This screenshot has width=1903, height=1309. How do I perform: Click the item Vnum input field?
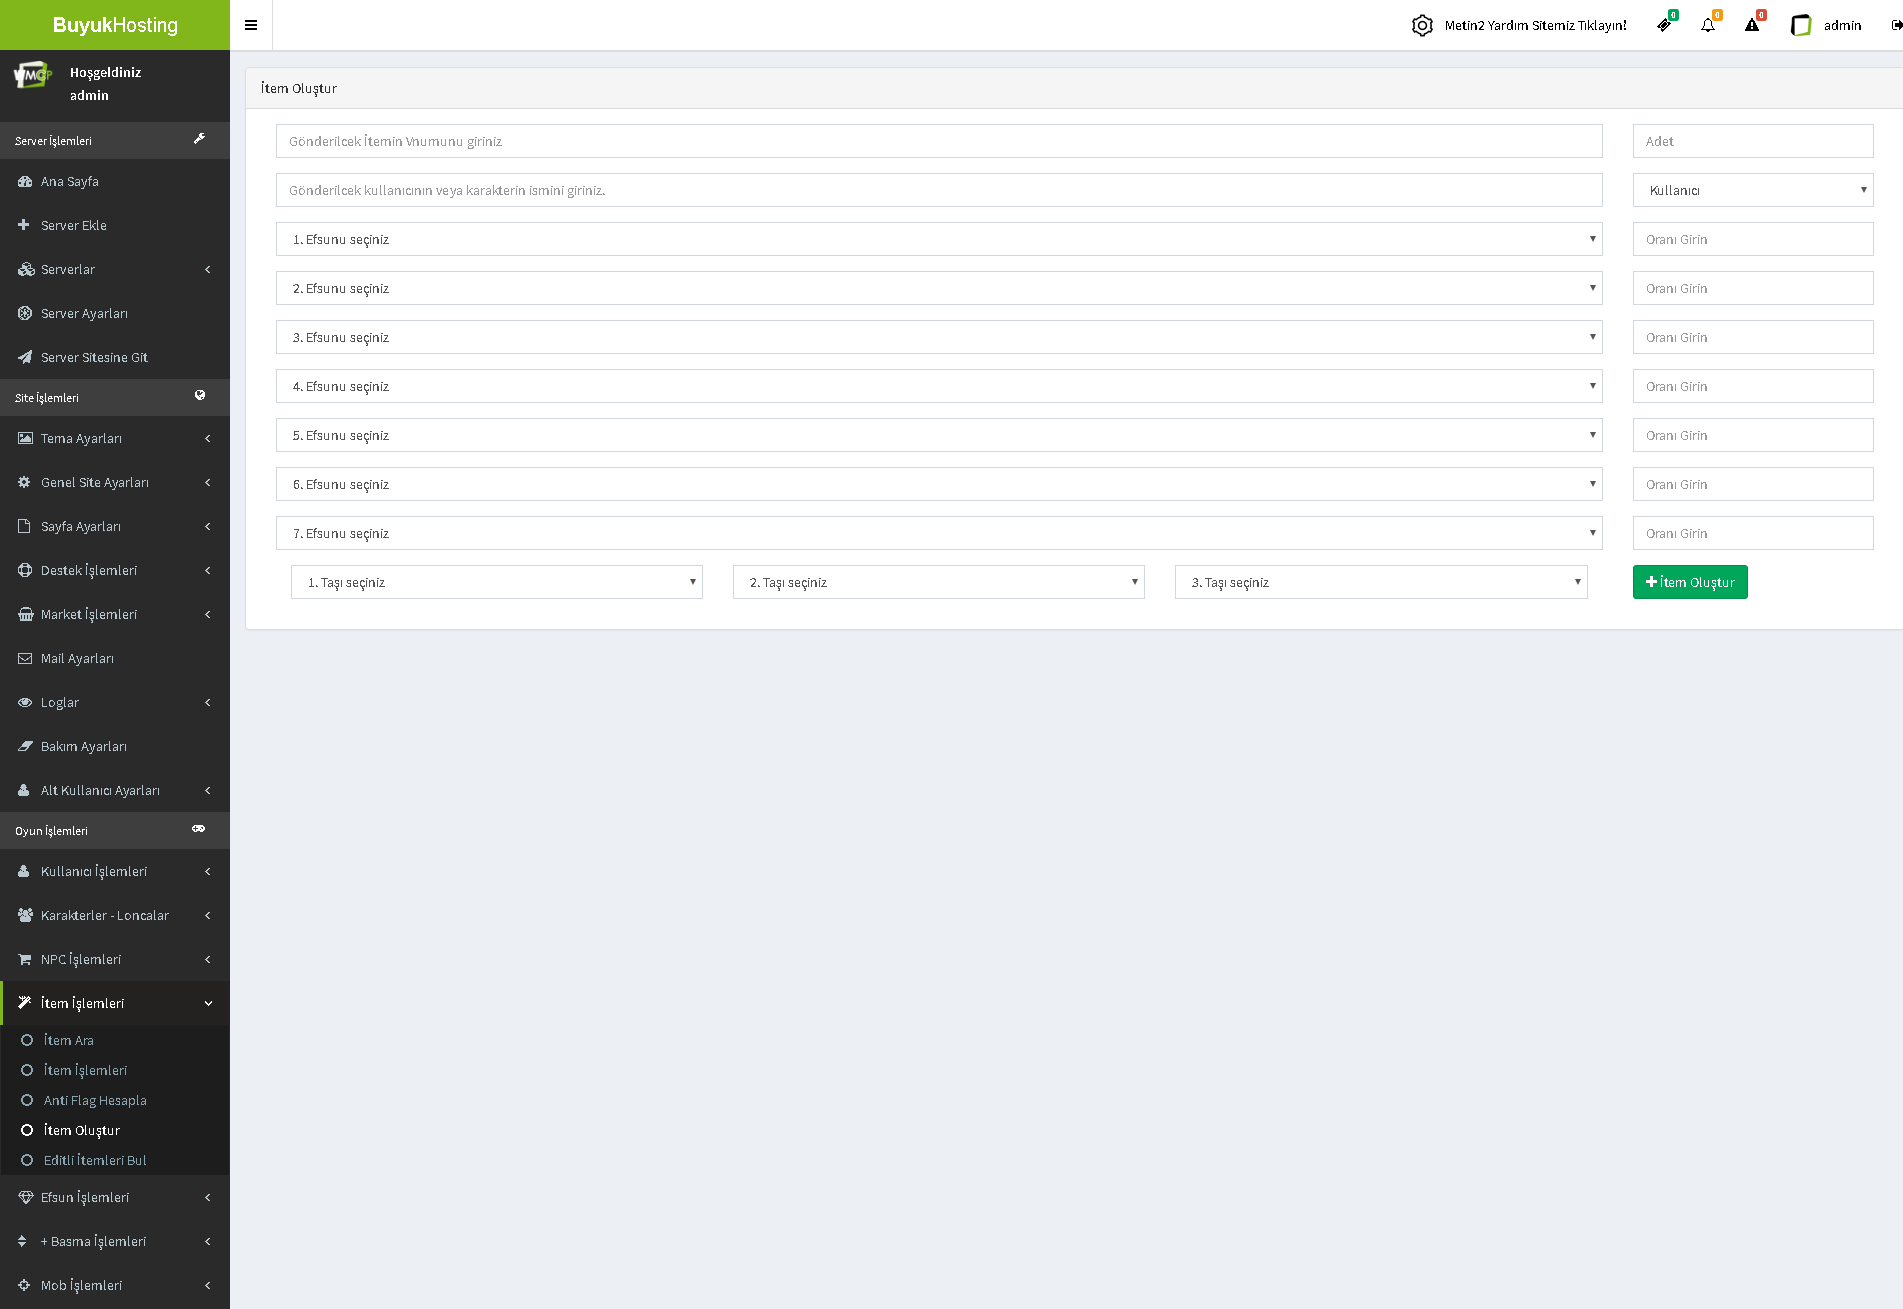coord(938,141)
